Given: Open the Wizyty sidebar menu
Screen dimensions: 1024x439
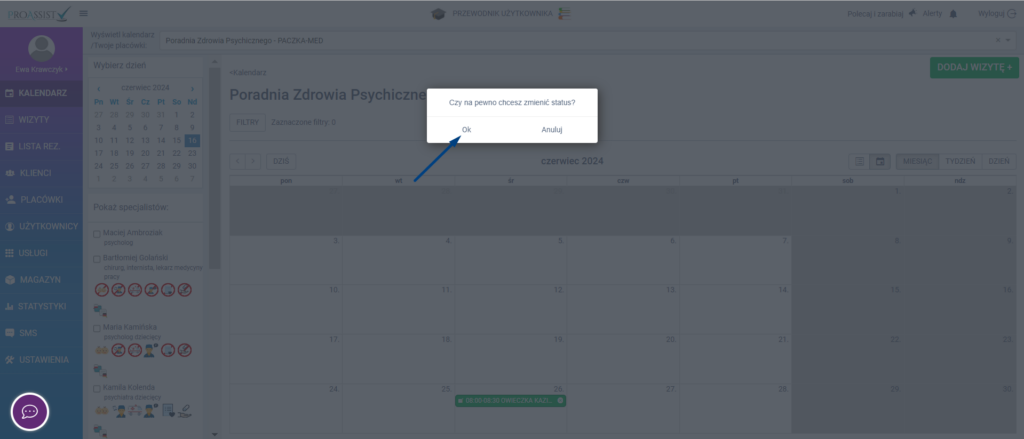Looking at the screenshot, I should click(x=41, y=120).
